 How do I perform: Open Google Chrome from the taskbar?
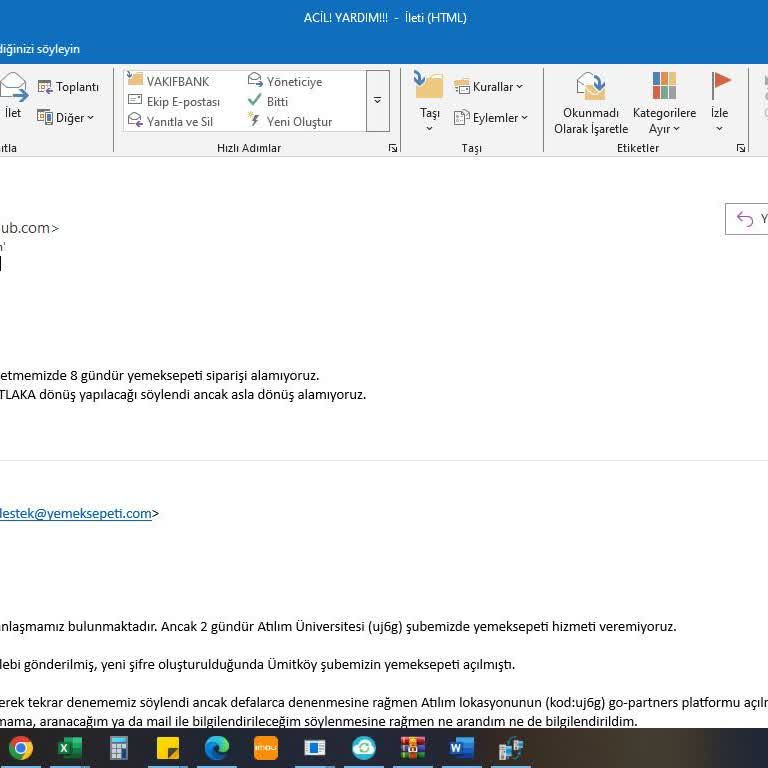click(x=21, y=748)
